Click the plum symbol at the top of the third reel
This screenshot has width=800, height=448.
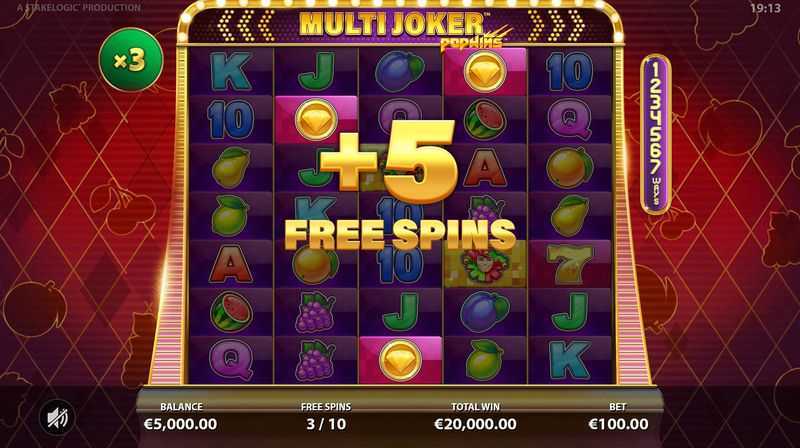tap(400, 71)
